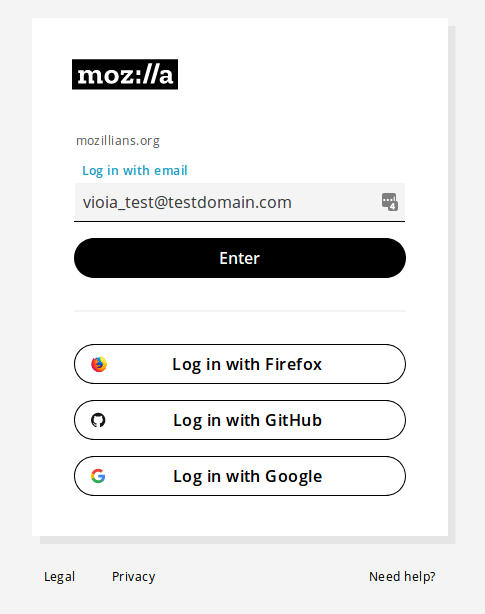This screenshot has width=485, height=614.
Task: Open the Legal link
Action: 59,577
